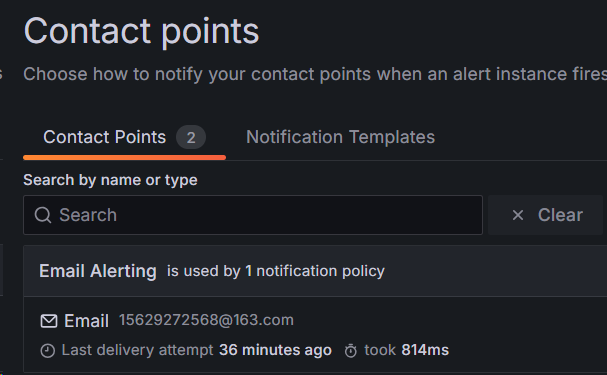
Task: Click the stopwatch icon before took 814ms
Action: [351, 351]
